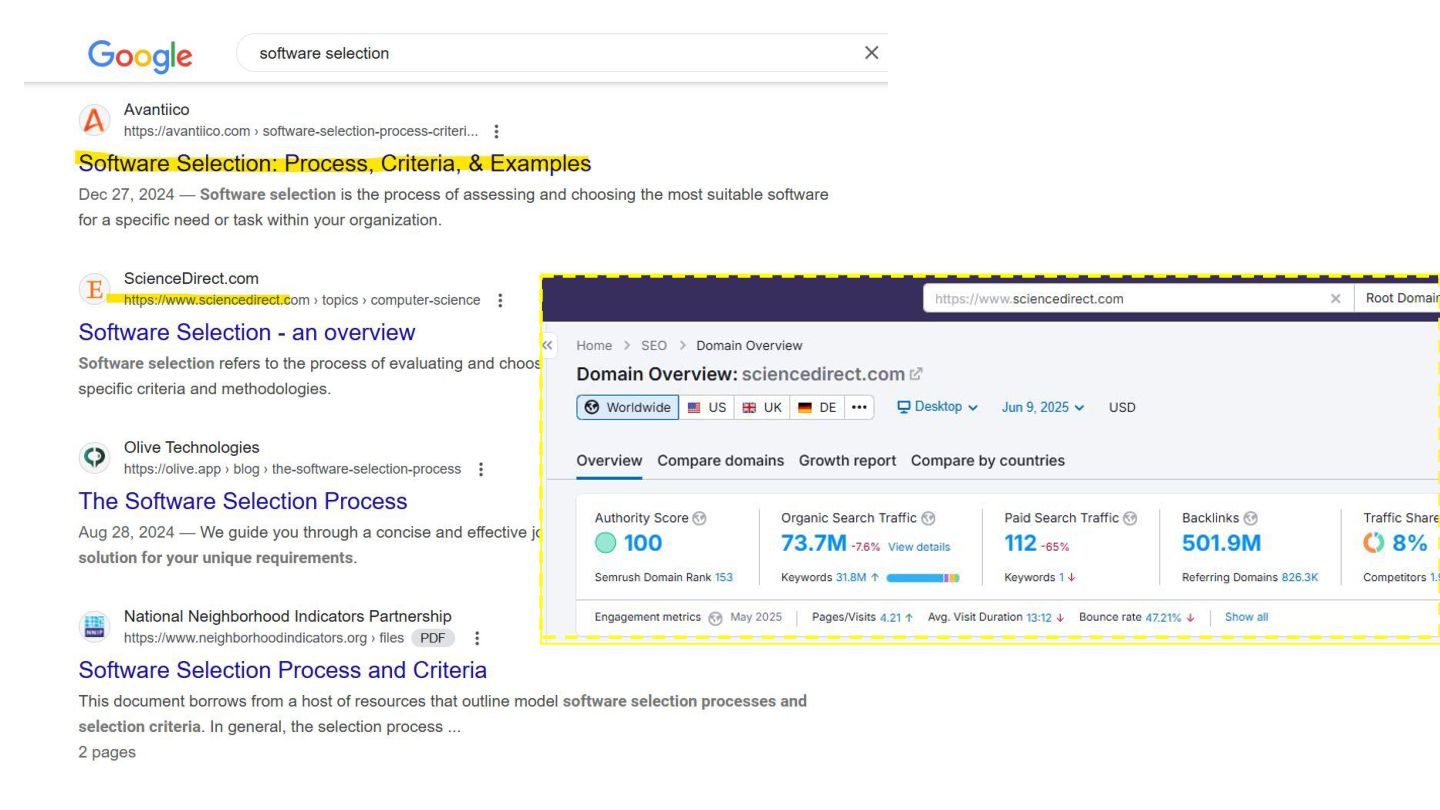Select the Worldwide database toggle

pos(627,407)
